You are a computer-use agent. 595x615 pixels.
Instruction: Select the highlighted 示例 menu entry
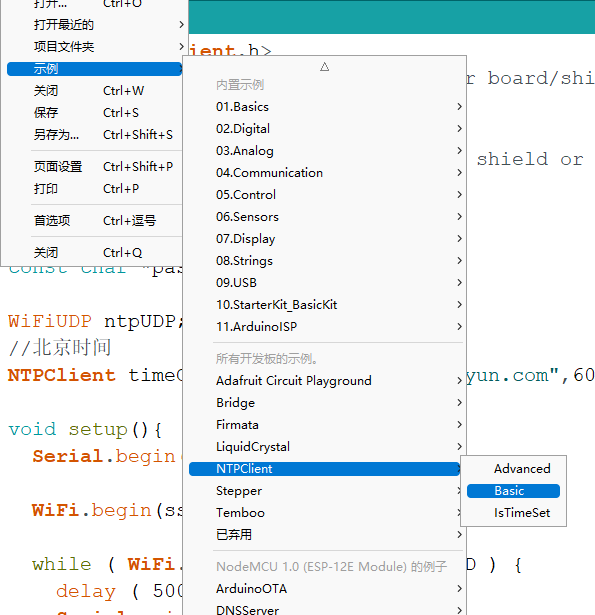click(x=95, y=69)
